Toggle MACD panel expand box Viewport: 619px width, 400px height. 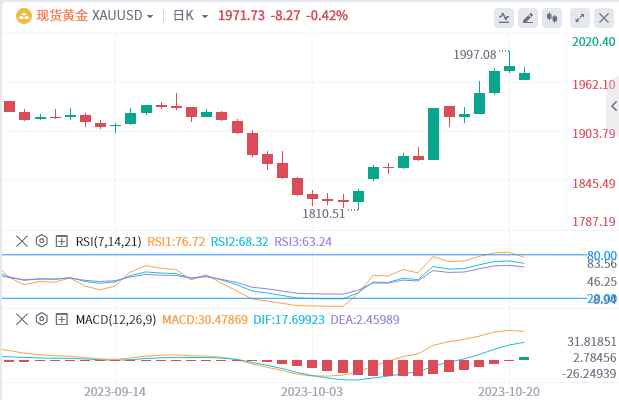60,319
